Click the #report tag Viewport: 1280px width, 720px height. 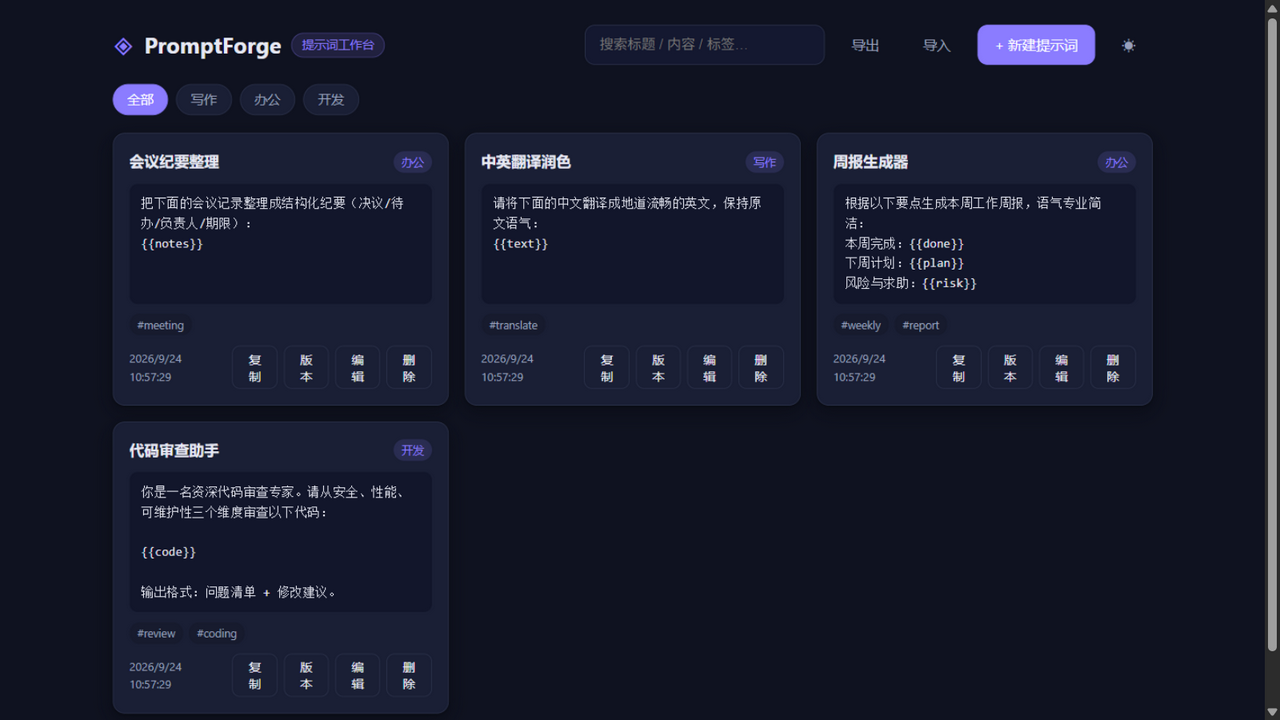point(921,325)
